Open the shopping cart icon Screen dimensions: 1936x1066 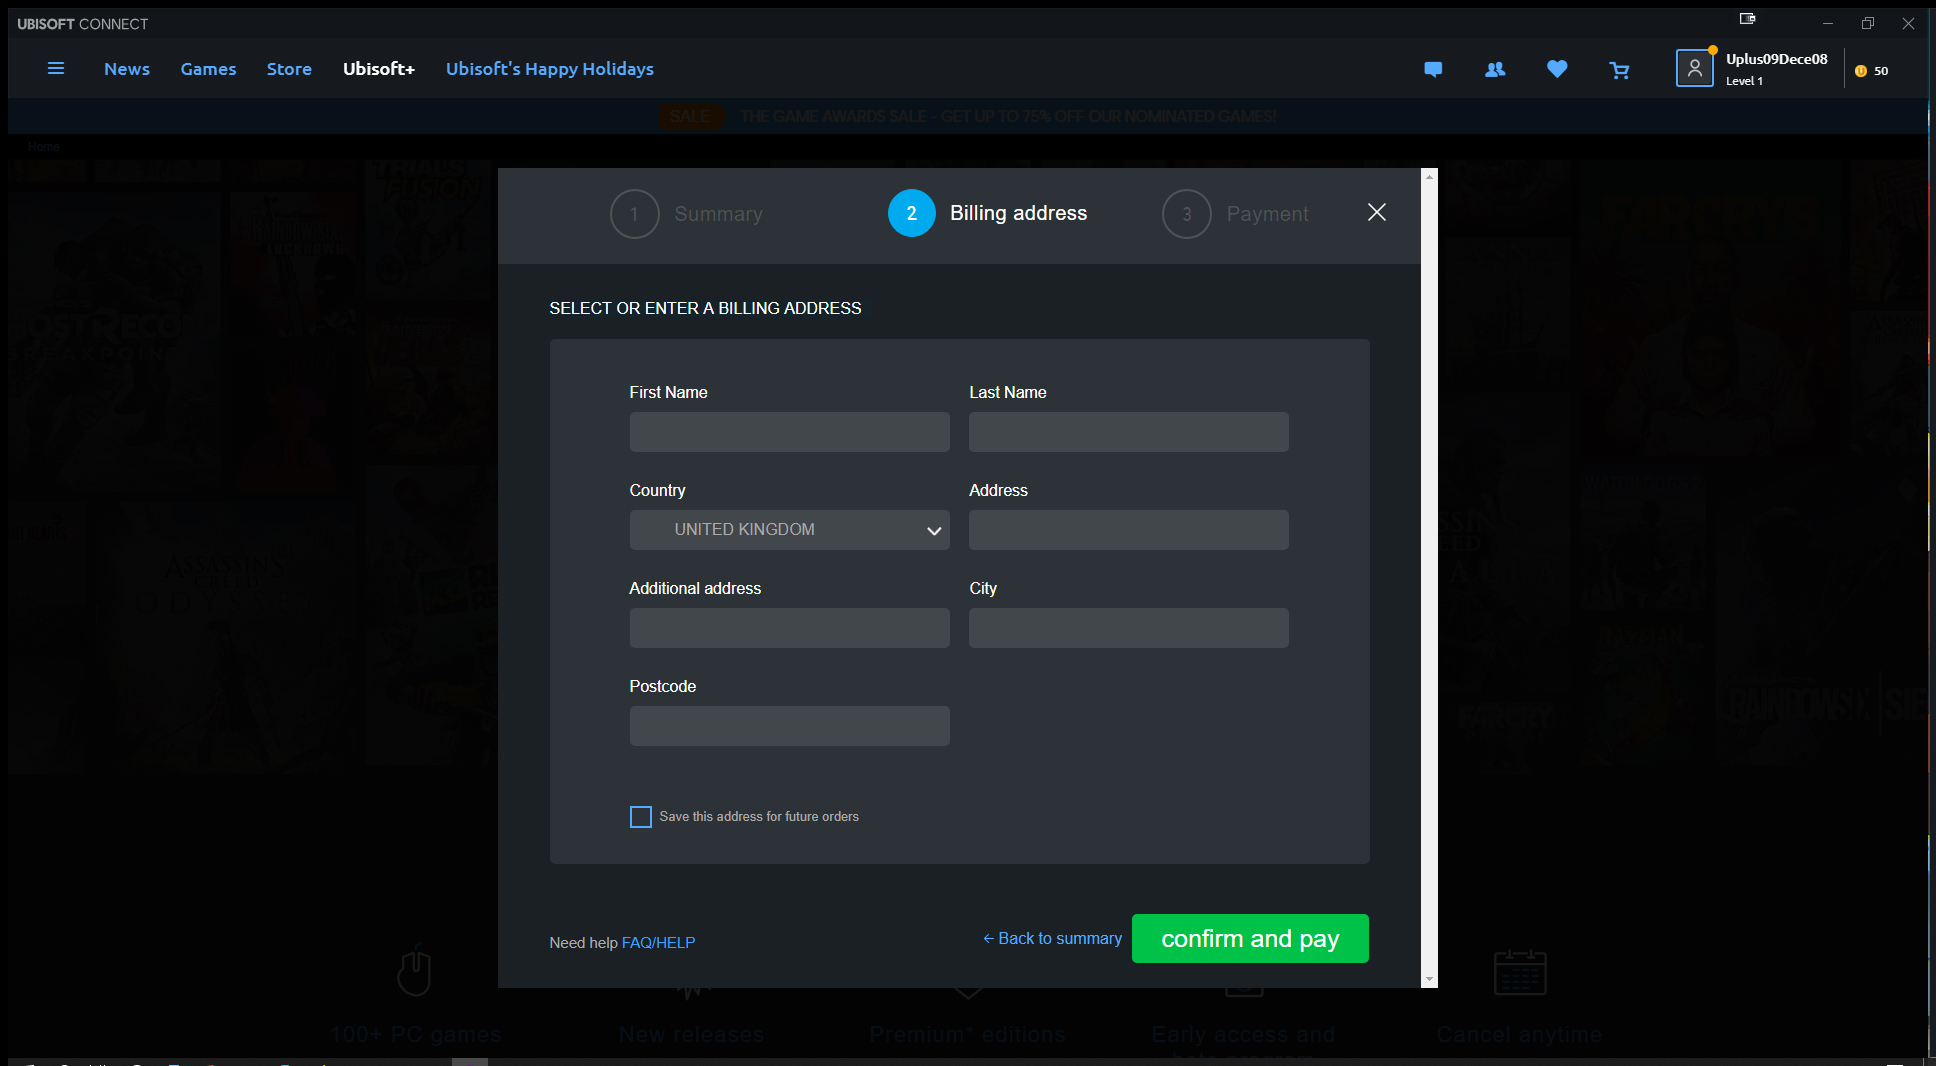1619,70
